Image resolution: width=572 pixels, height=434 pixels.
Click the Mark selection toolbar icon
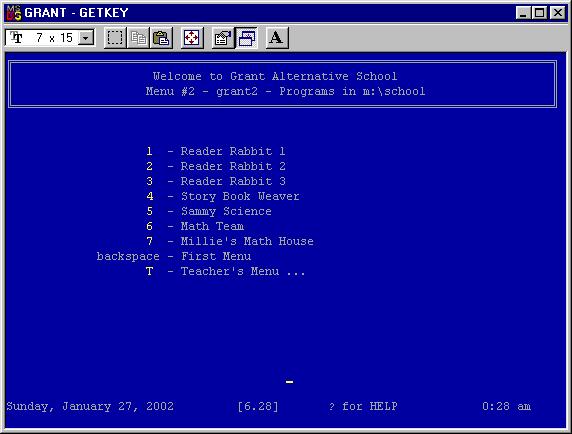pyautogui.click(x=115, y=38)
